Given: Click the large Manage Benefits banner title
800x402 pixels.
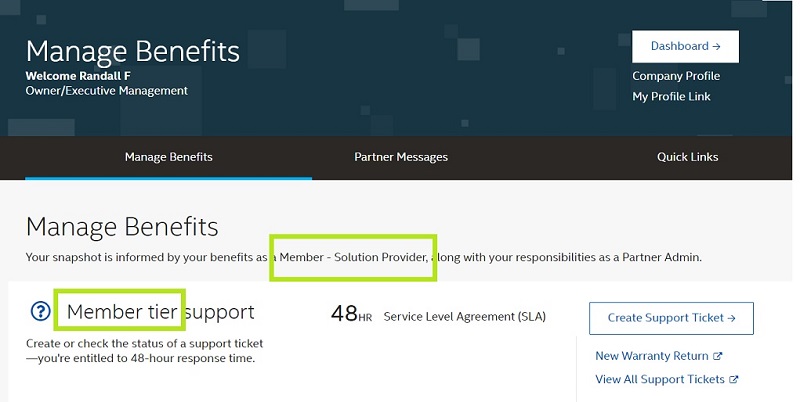Looking at the screenshot, I should coord(132,50).
